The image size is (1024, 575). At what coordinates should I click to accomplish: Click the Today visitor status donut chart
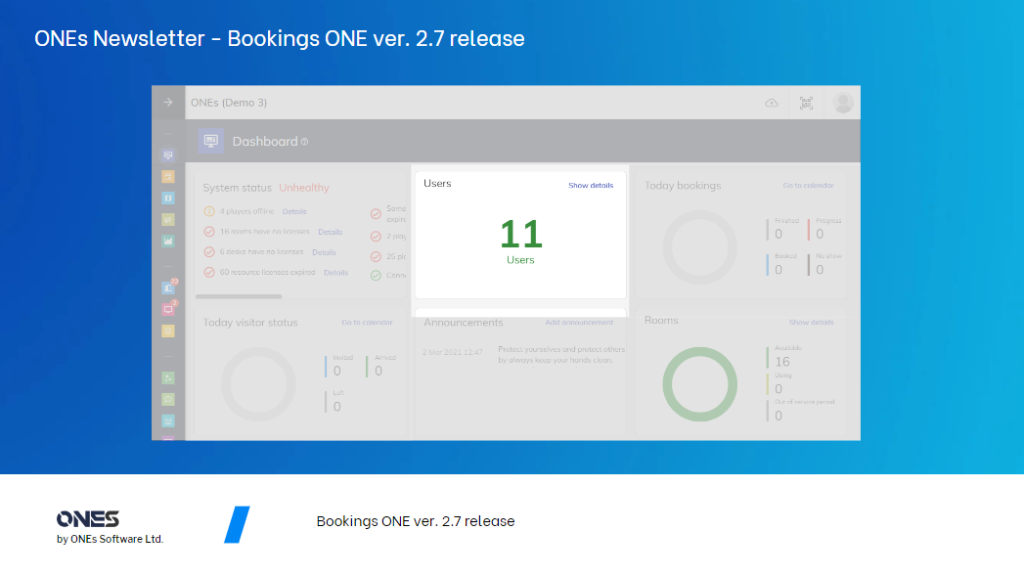(258, 384)
